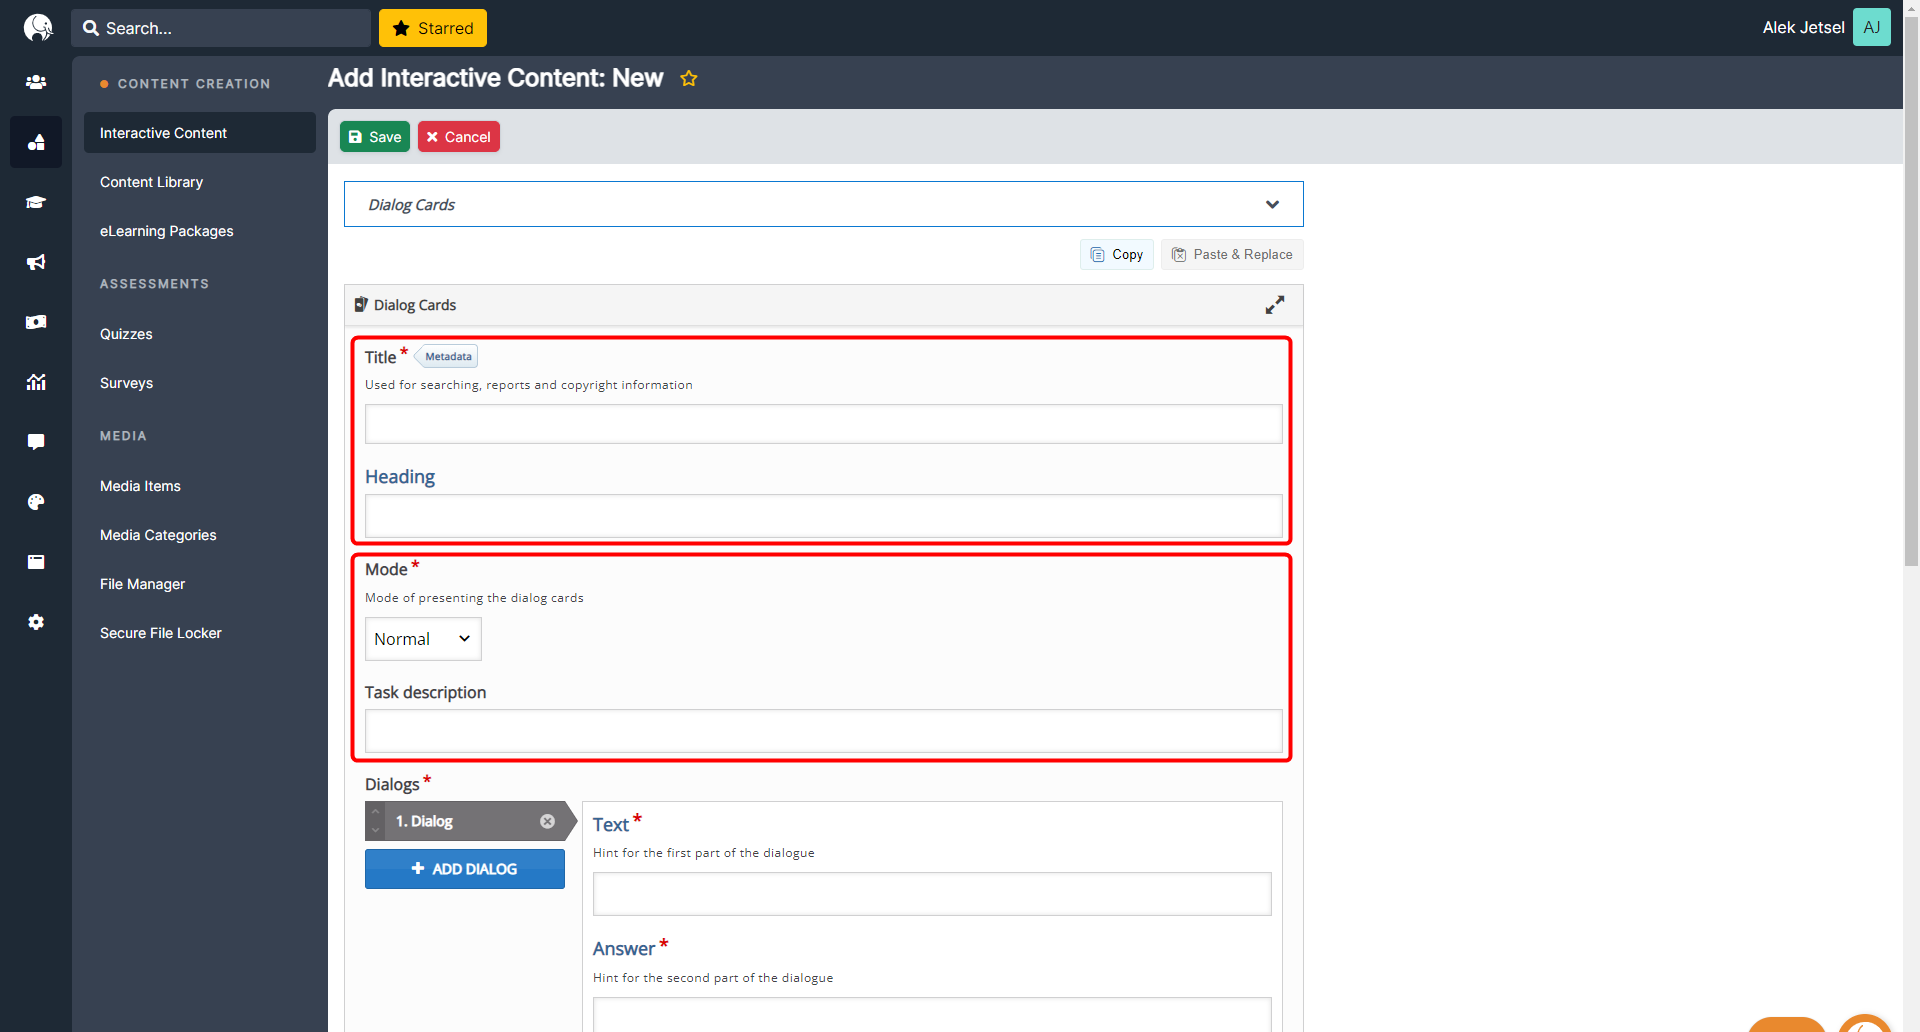Open Media Items

[140, 486]
